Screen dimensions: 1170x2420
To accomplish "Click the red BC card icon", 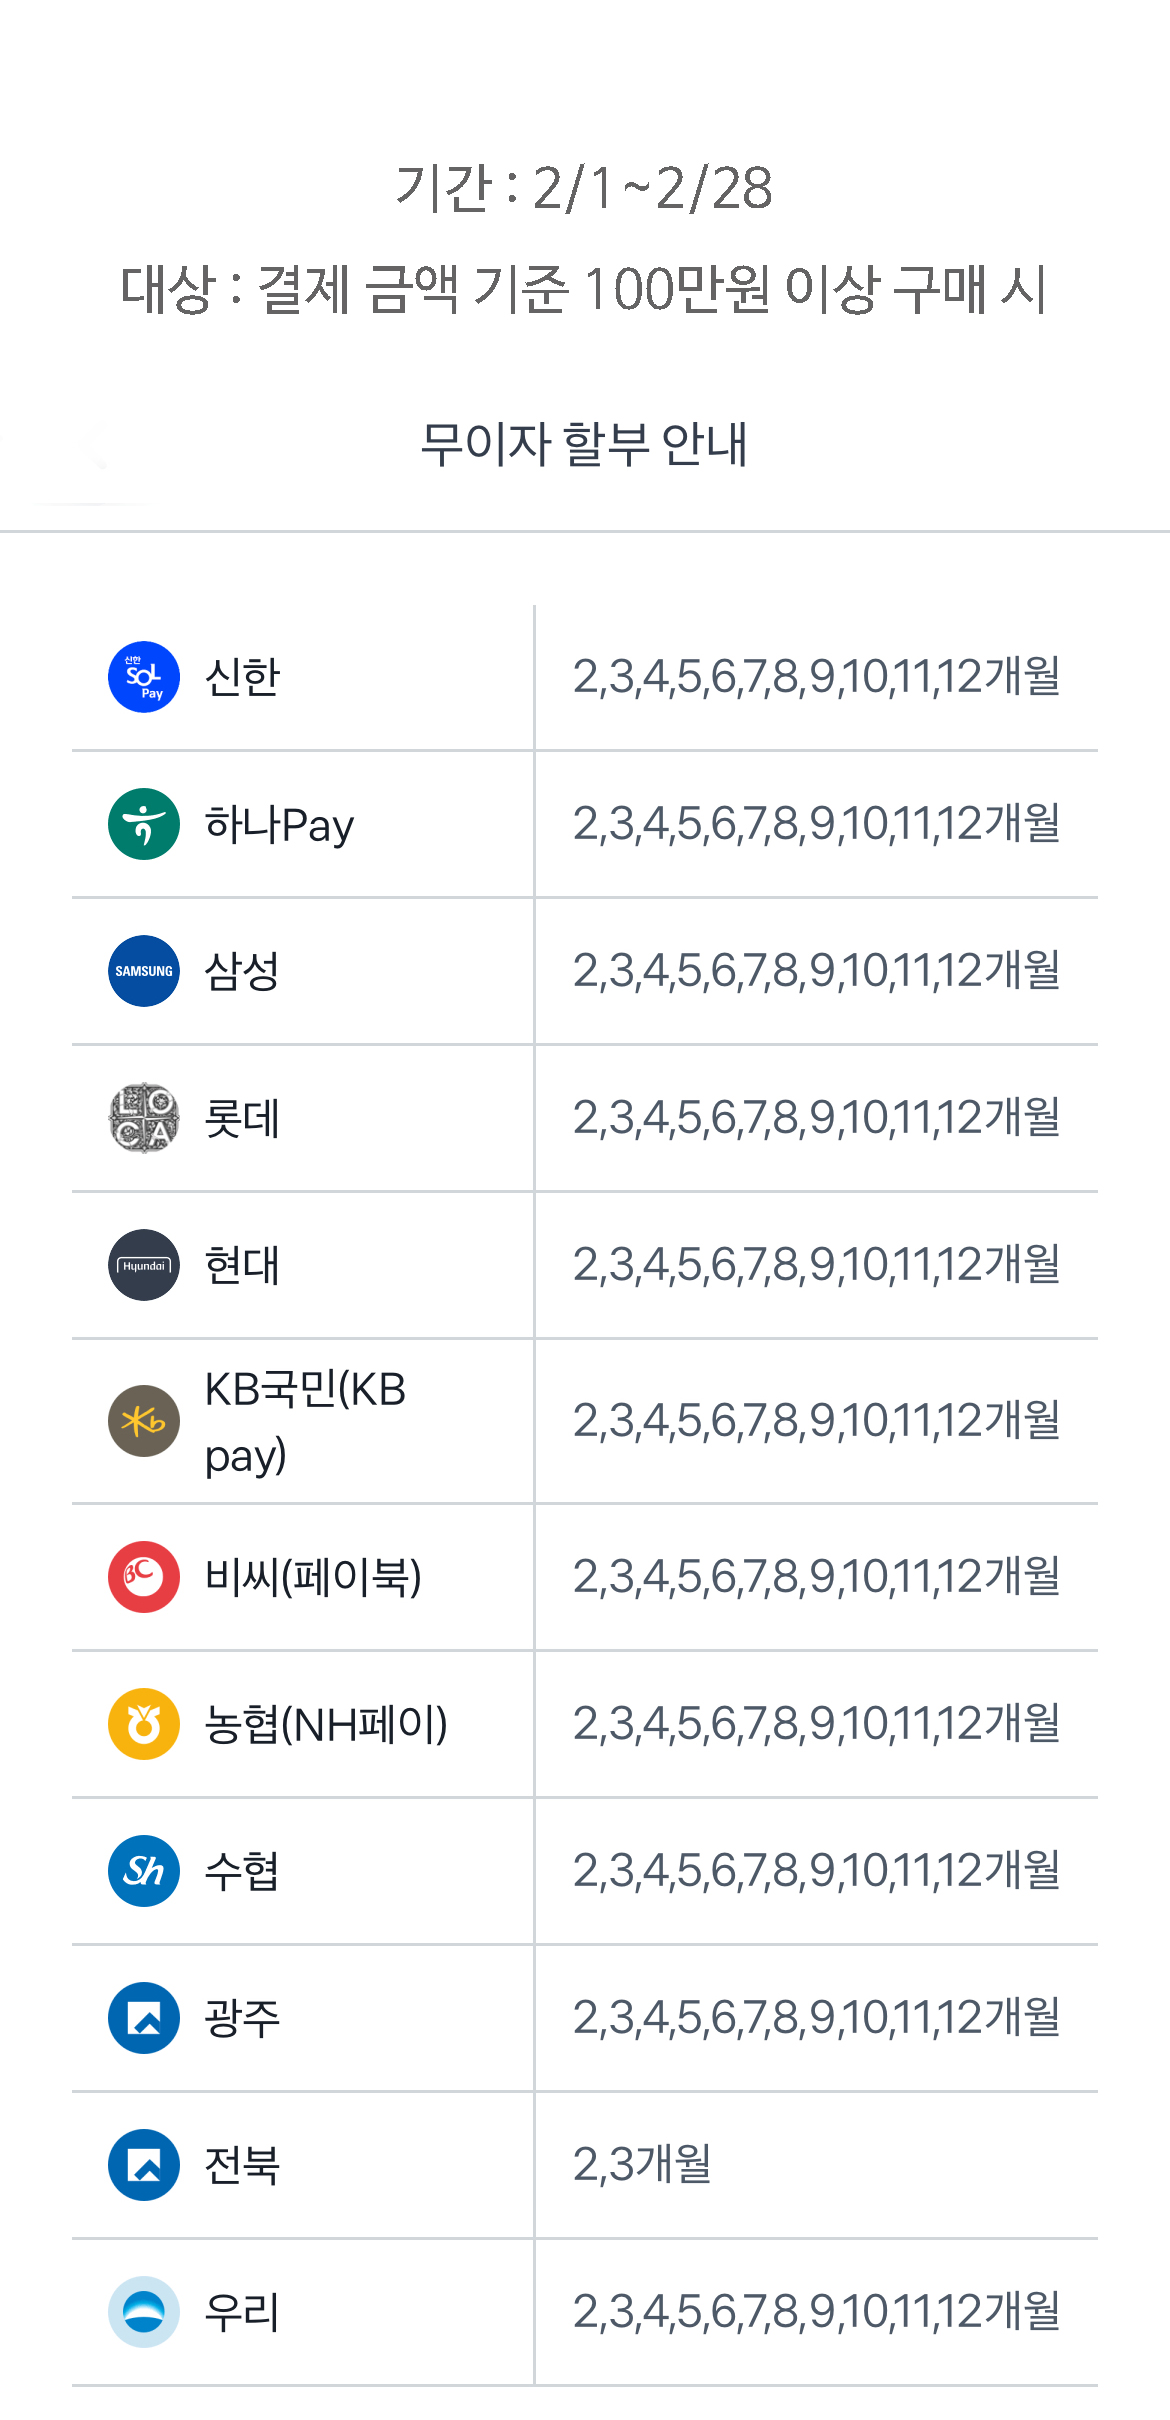I will [x=144, y=1577].
